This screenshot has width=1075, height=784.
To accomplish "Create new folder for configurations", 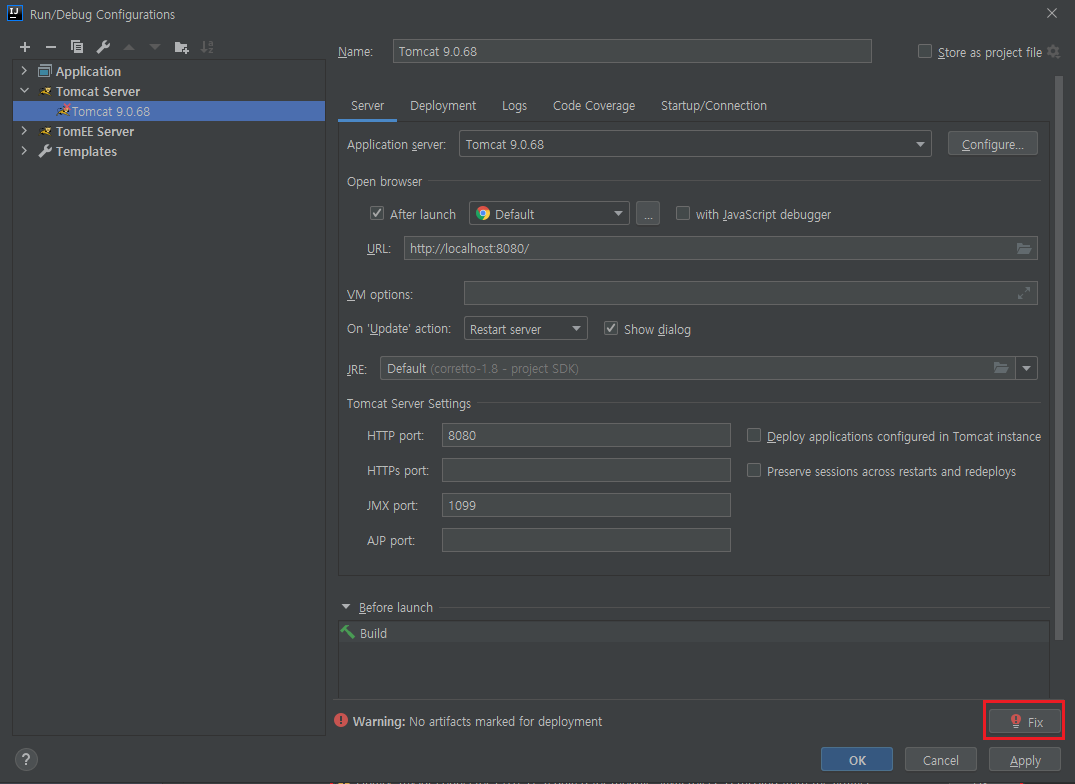I will 181,47.
